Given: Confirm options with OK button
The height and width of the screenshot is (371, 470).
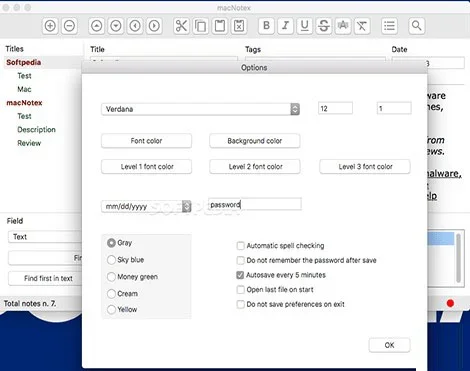Looking at the screenshot, I should (x=389, y=345).
